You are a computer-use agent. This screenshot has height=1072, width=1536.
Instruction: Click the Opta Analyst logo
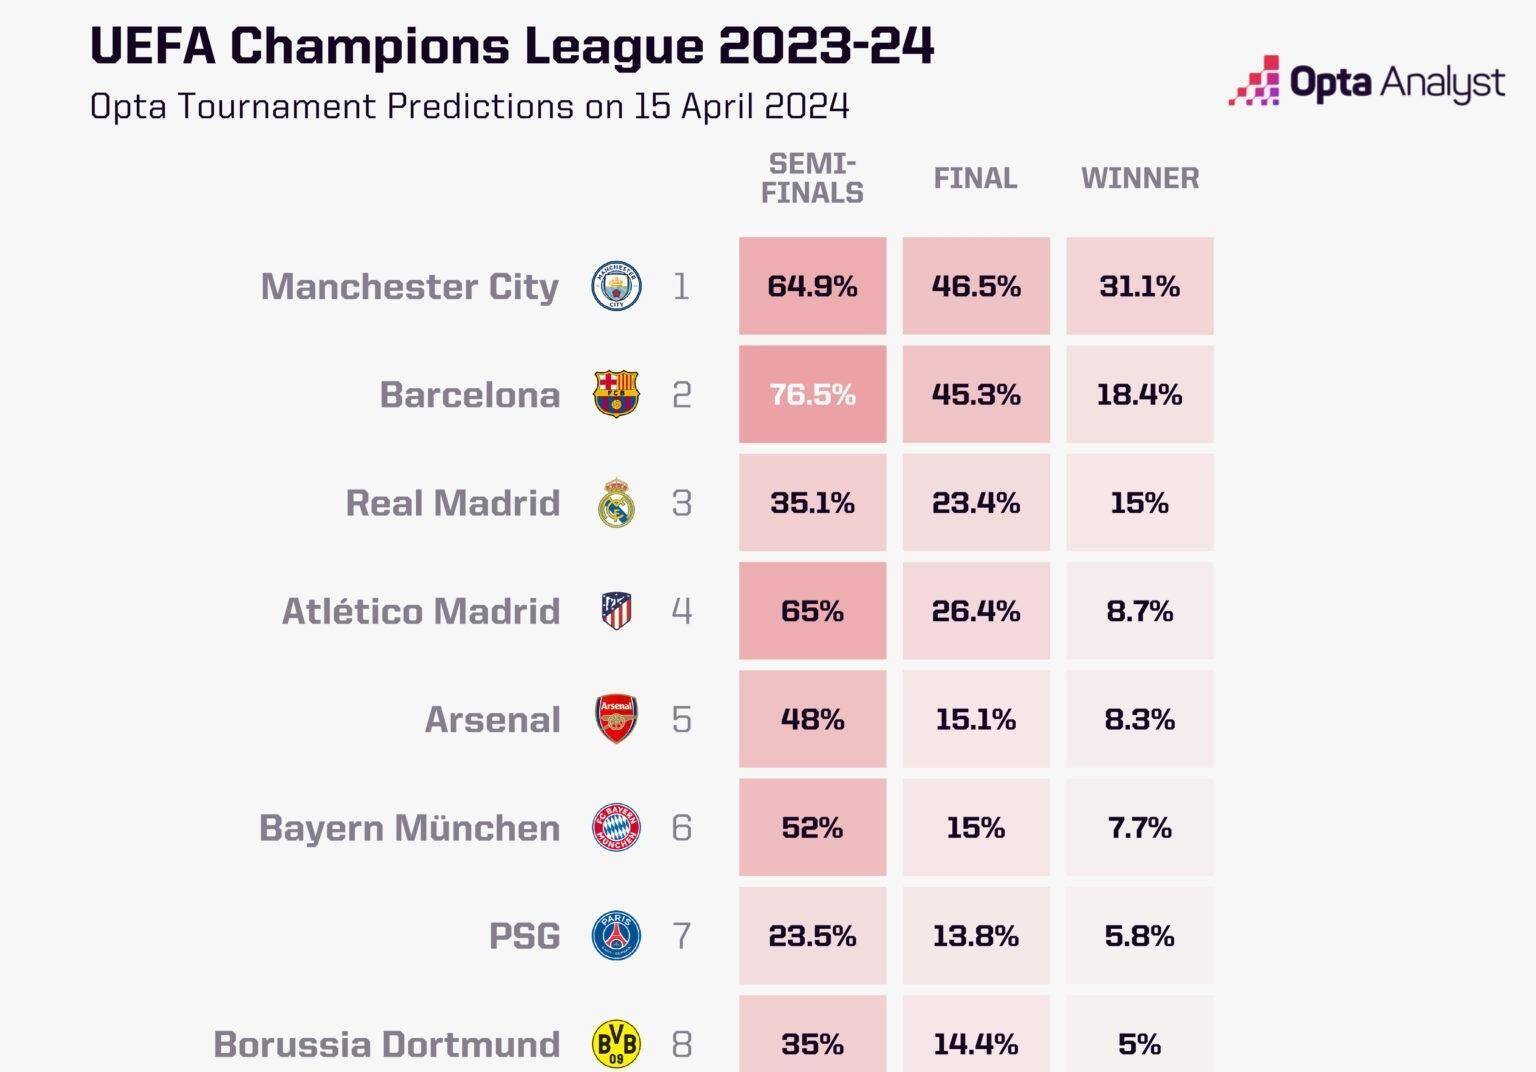(x=1366, y=83)
